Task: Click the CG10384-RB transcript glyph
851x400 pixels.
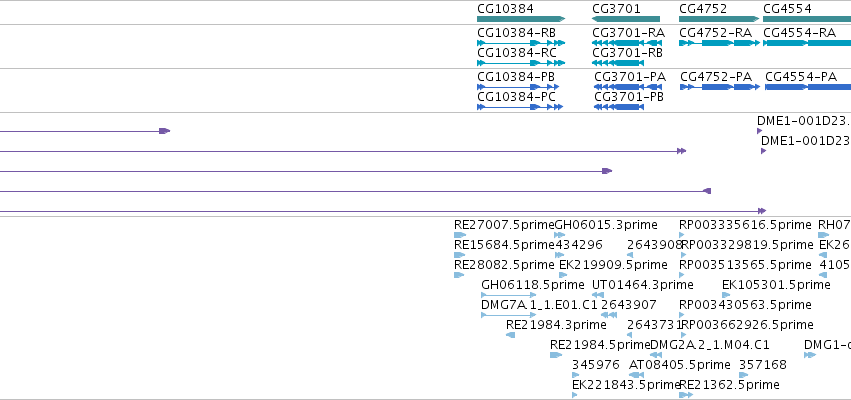Action: [x=521, y=43]
